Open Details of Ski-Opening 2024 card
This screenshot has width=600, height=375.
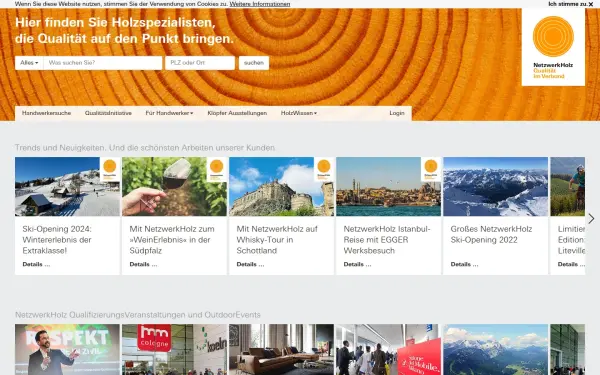pos(36,264)
